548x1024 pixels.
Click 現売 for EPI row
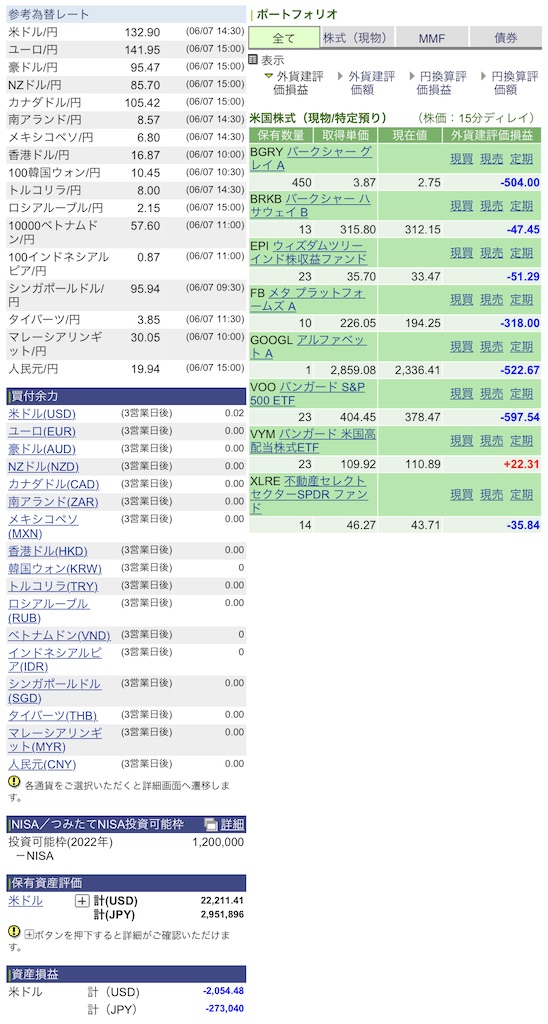(492, 253)
